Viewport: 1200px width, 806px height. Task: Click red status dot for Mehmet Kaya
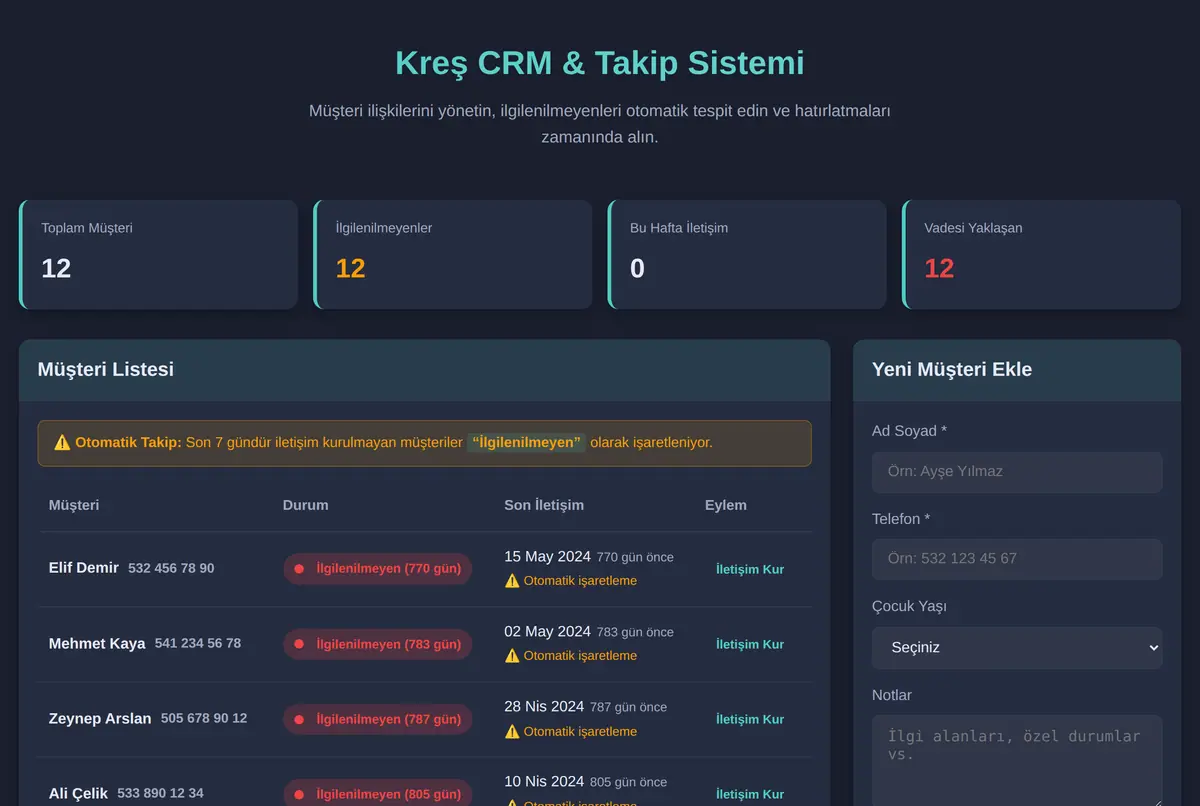299,644
